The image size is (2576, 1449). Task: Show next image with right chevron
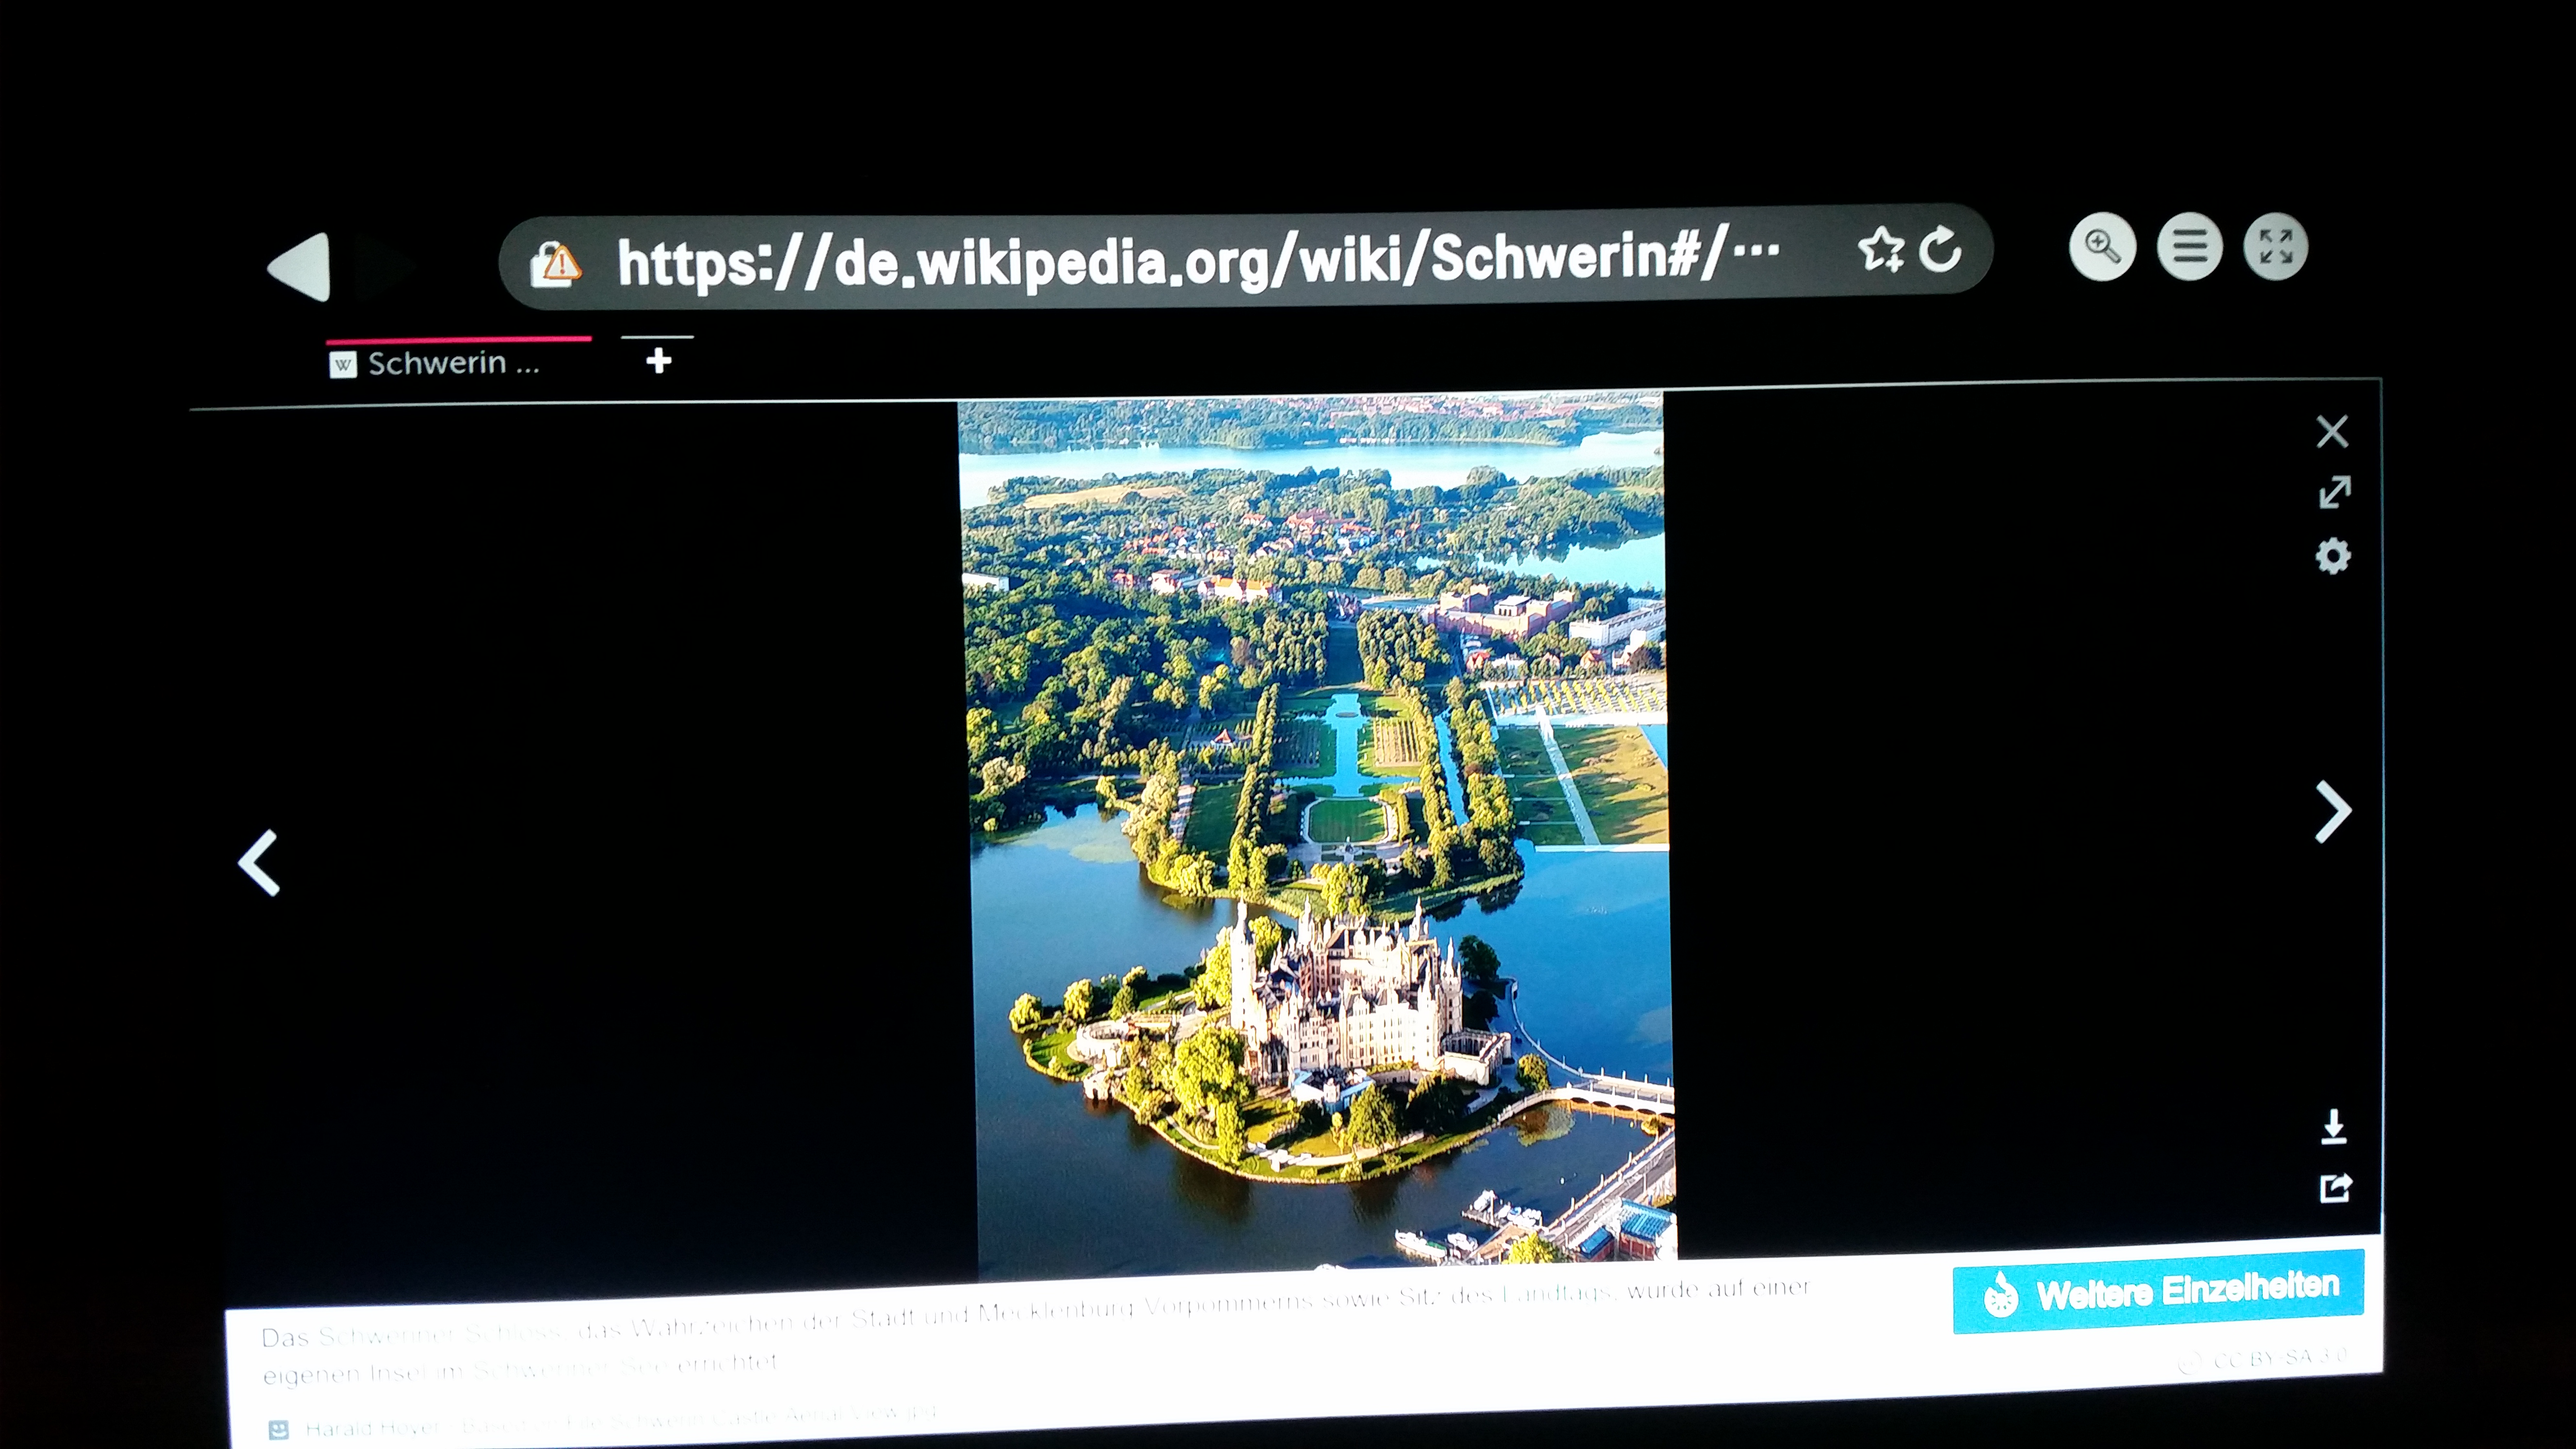coord(2333,811)
